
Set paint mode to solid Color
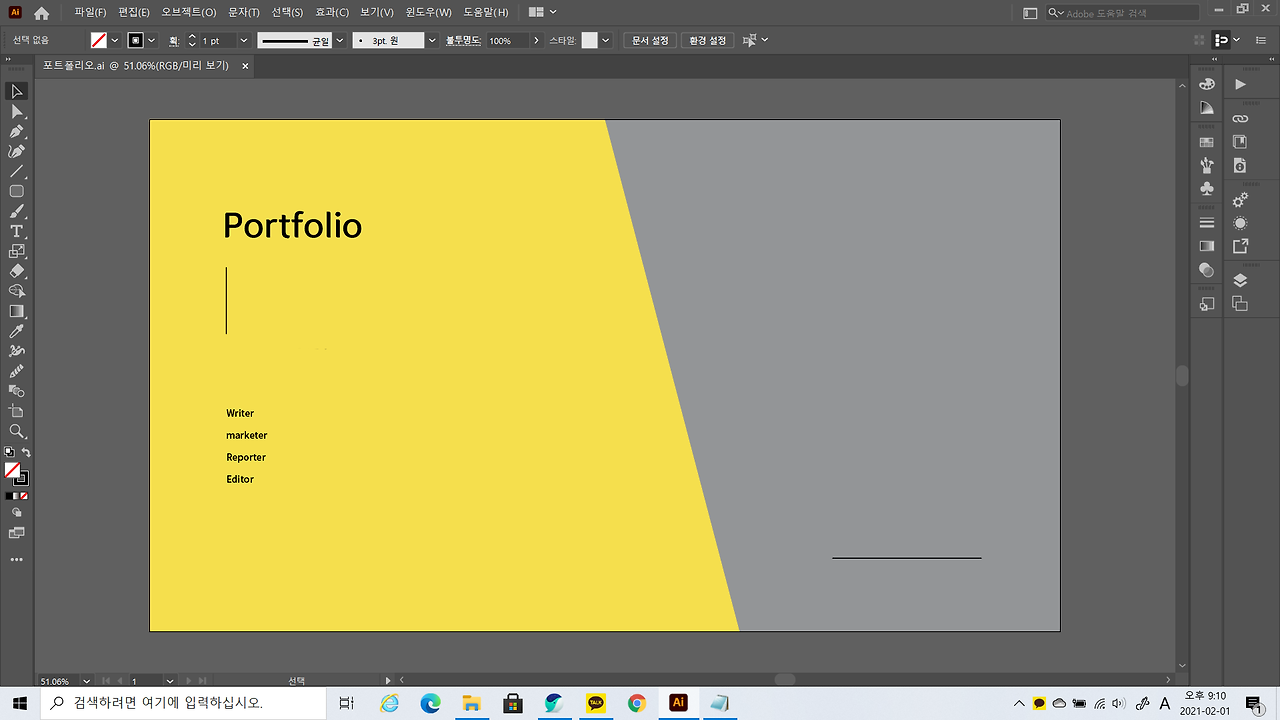[9, 496]
